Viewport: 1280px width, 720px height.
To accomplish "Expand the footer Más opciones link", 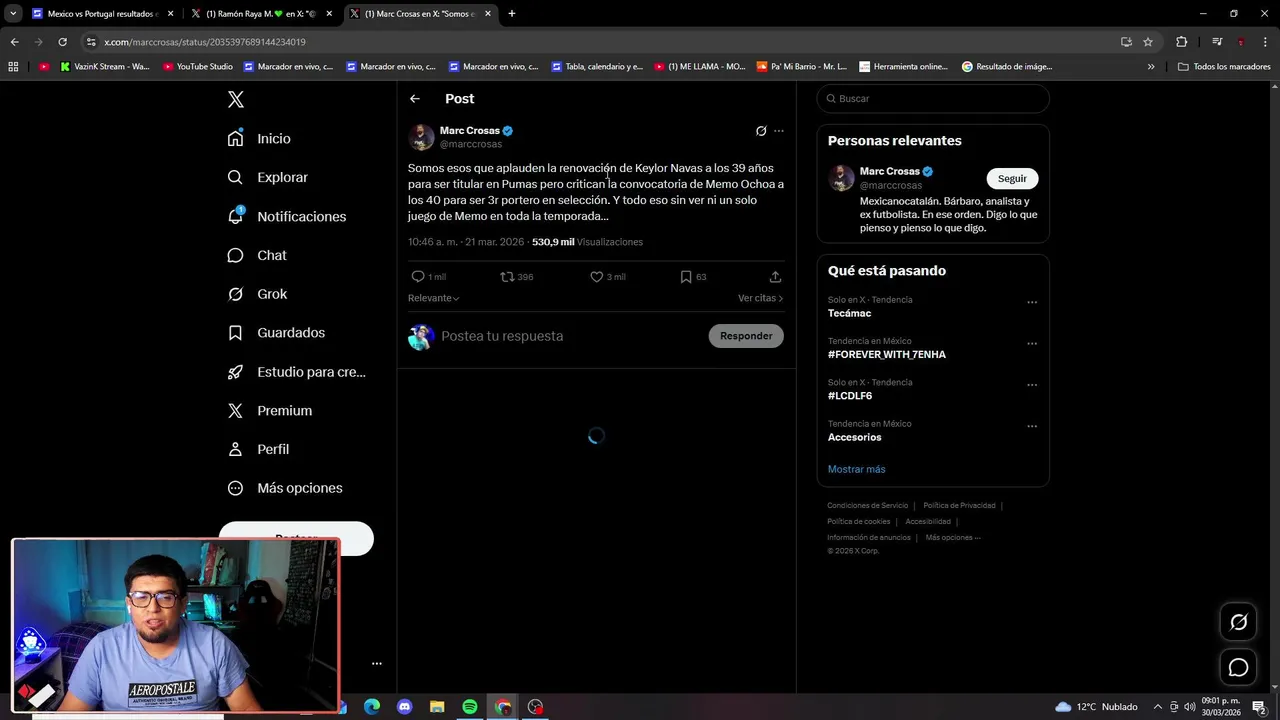I will 953,538.
